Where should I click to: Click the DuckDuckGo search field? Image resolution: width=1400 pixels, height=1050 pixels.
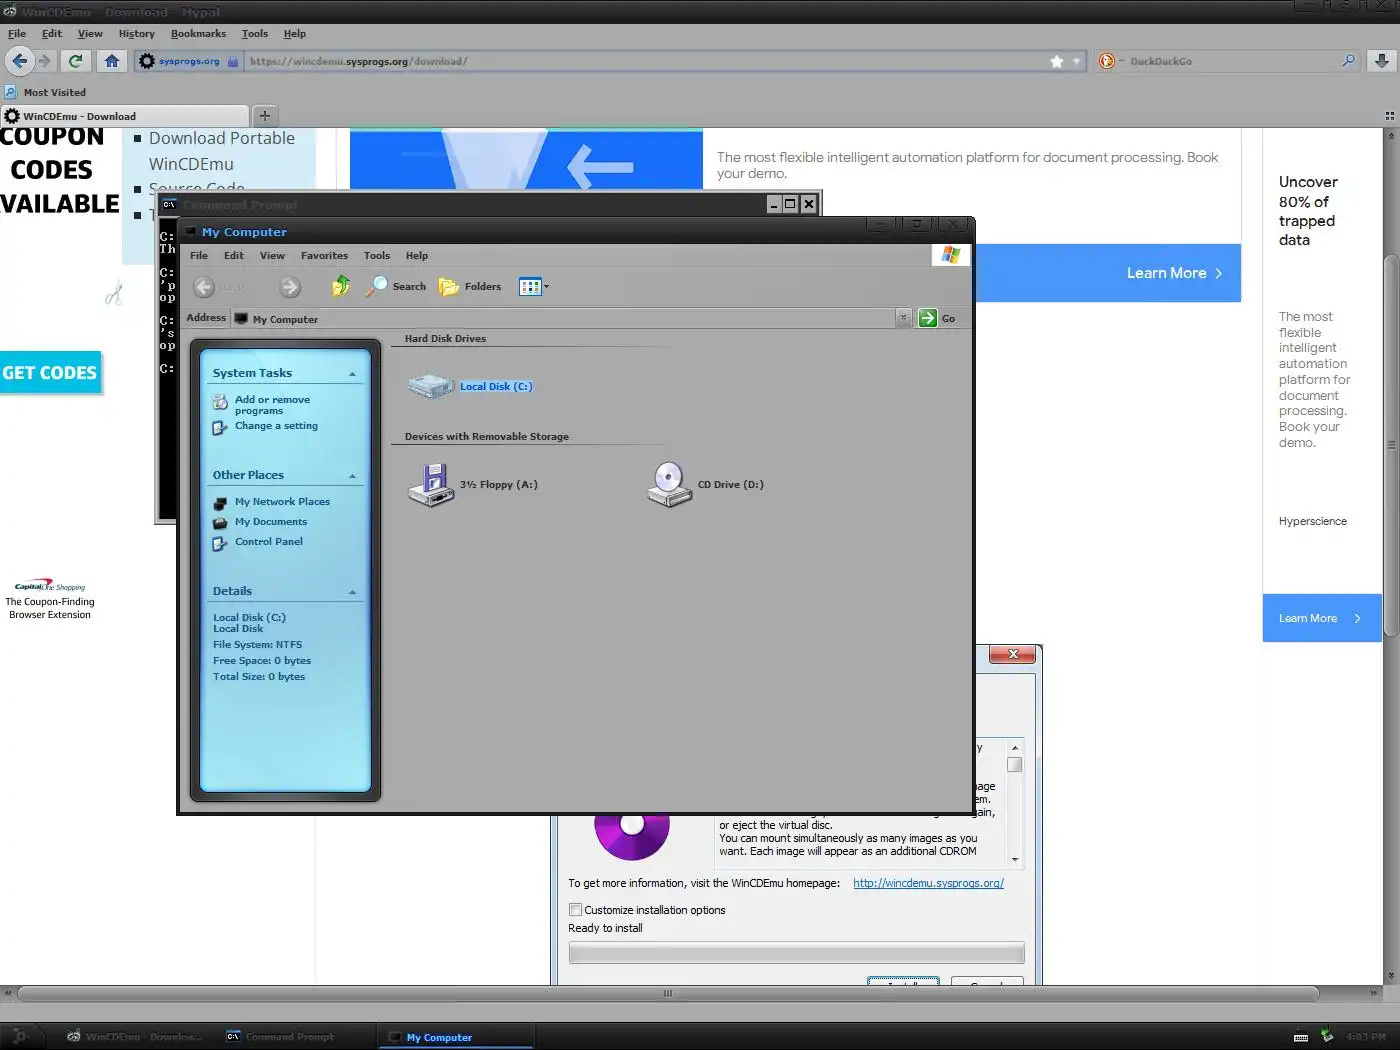click(x=1232, y=61)
